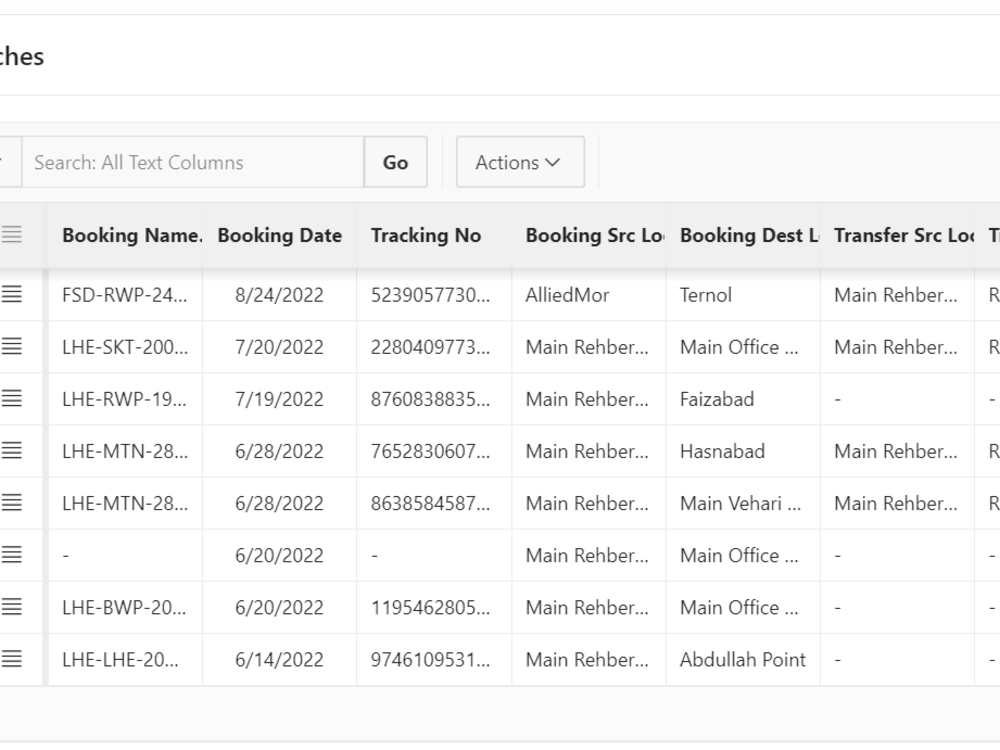
Task: Open the Actions dropdown menu
Action: [x=520, y=162]
